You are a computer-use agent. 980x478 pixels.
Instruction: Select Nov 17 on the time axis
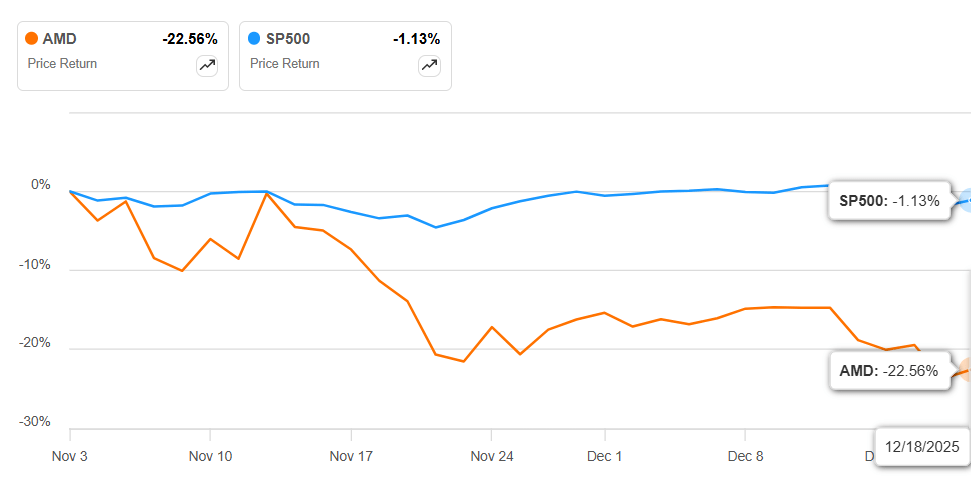[x=351, y=456]
